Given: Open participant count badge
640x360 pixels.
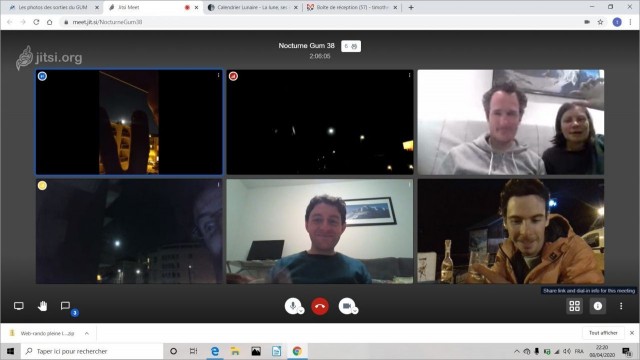Looking at the screenshot, I should (351, 46).
